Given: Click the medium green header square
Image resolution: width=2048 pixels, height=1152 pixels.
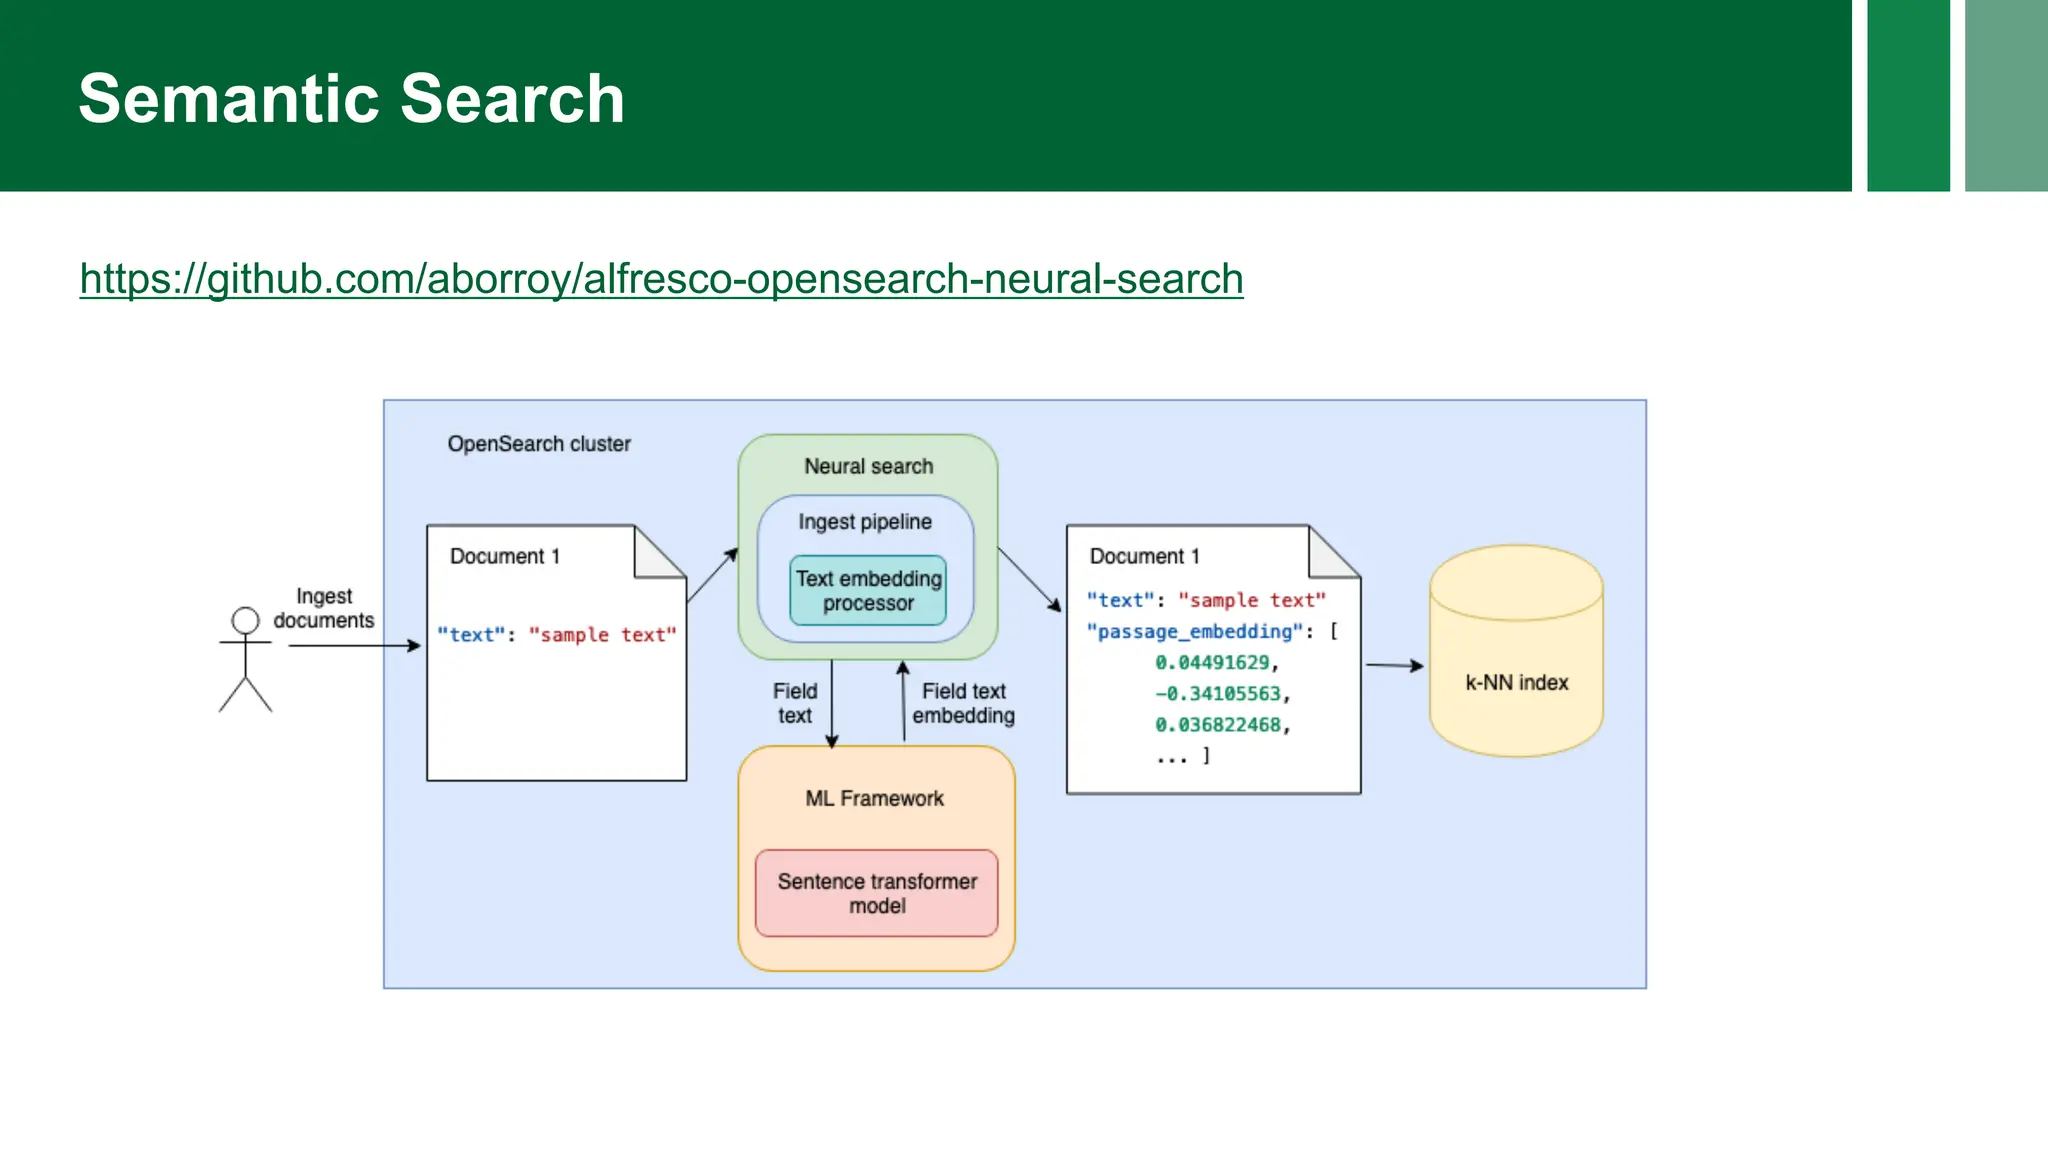Looking at the screenshot, I should (1908, 95).
